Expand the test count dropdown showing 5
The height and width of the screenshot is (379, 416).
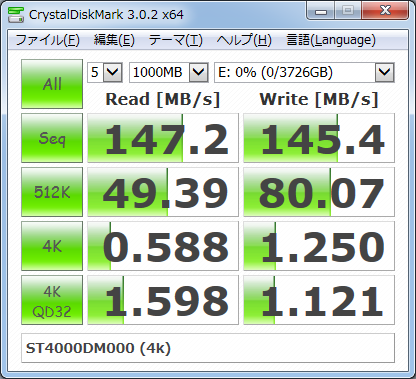pos(112,72)
